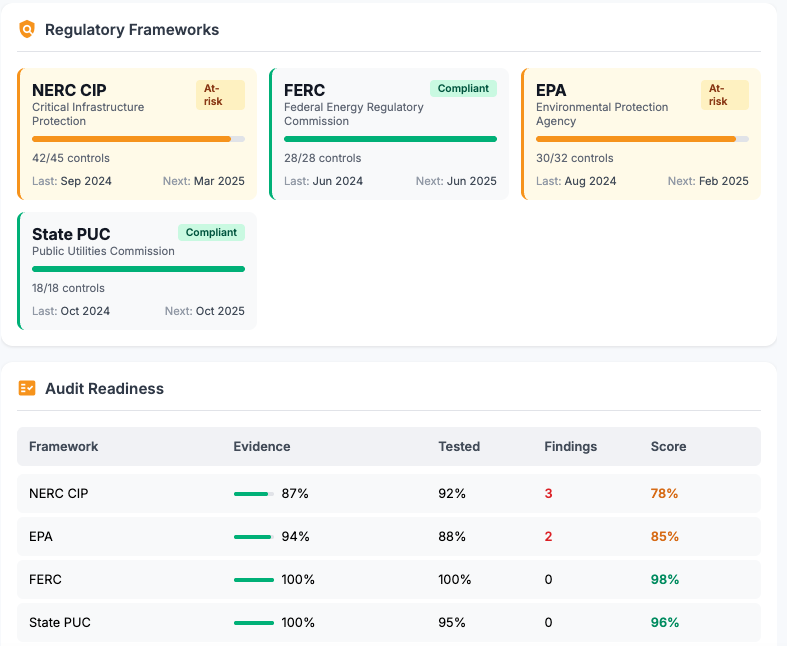This screenshot has width=787, height=646.
Task: Select the FERC row in Audit Readiness
Action: [389, 580]
